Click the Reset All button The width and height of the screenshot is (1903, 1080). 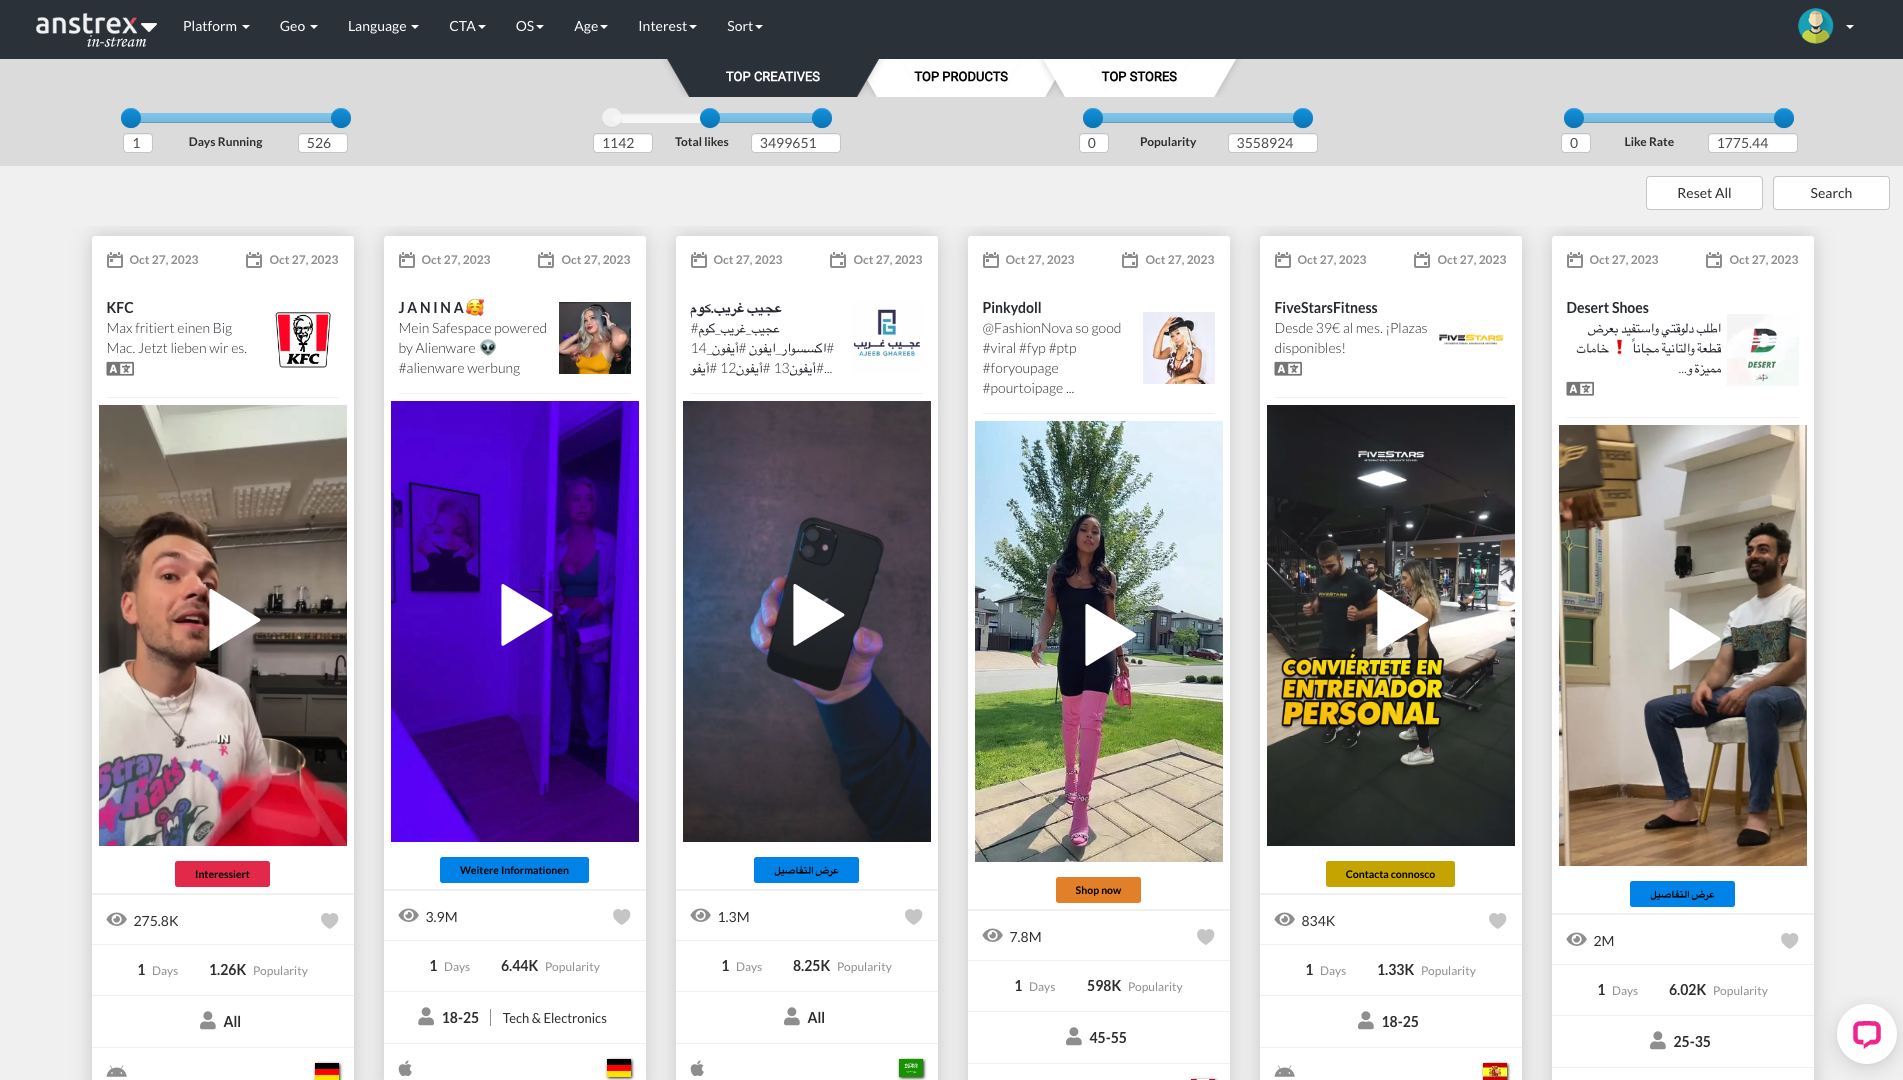coord(1704,193)
